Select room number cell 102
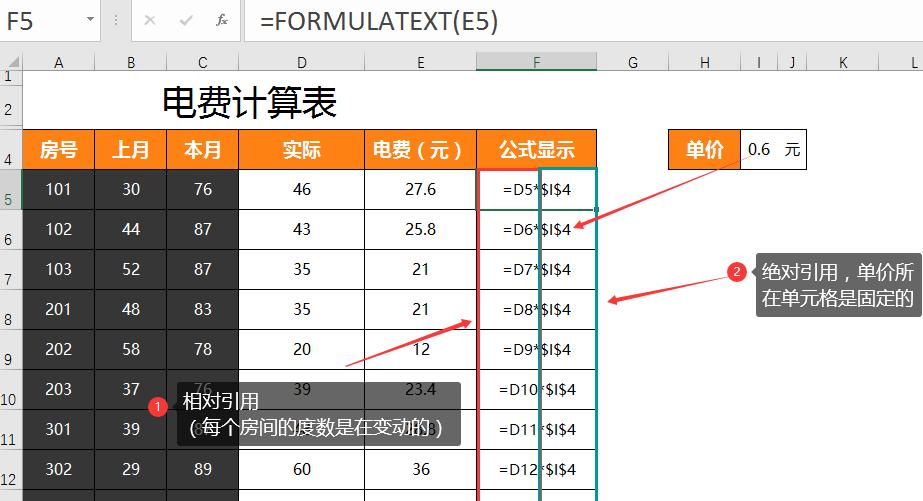923x501 pixels. (58, 229)
